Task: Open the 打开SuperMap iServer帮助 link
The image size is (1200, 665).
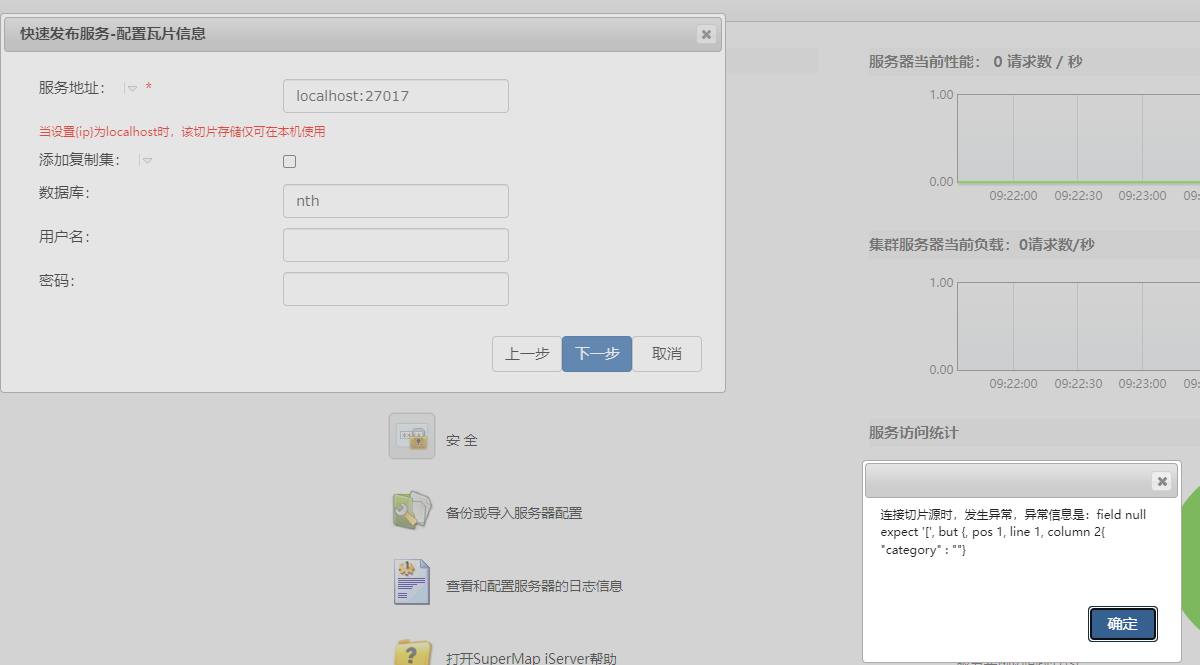Action: (x=531, y=659)
